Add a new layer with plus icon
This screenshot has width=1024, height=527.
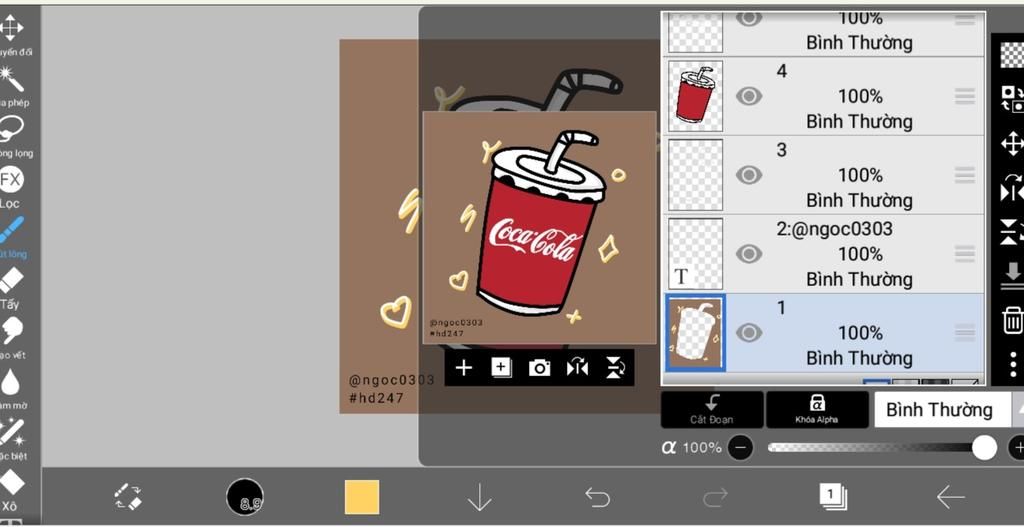[x=463, y=368]
